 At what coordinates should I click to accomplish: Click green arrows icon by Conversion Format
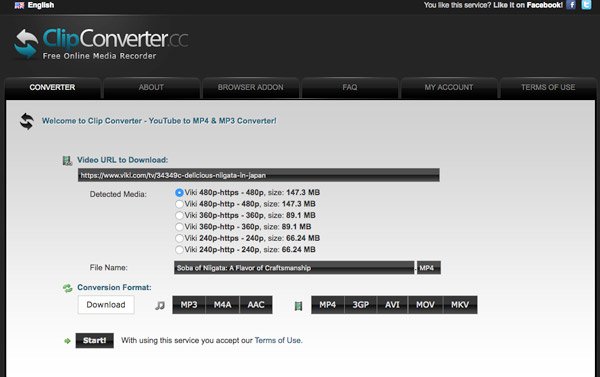point(68,288)
